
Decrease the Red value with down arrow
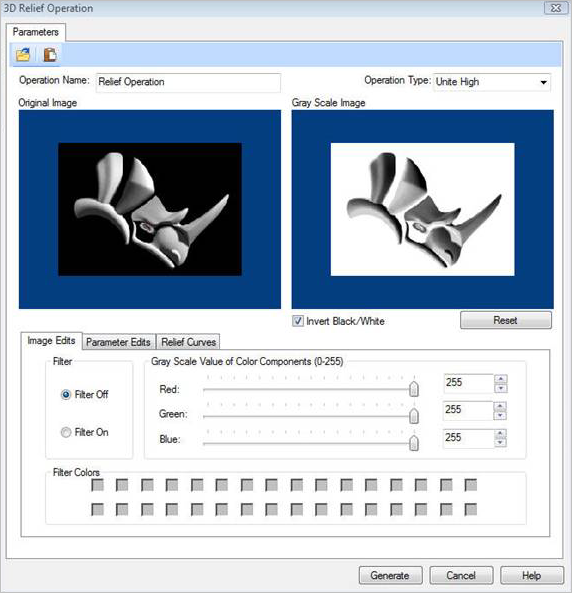pos(501,388)
